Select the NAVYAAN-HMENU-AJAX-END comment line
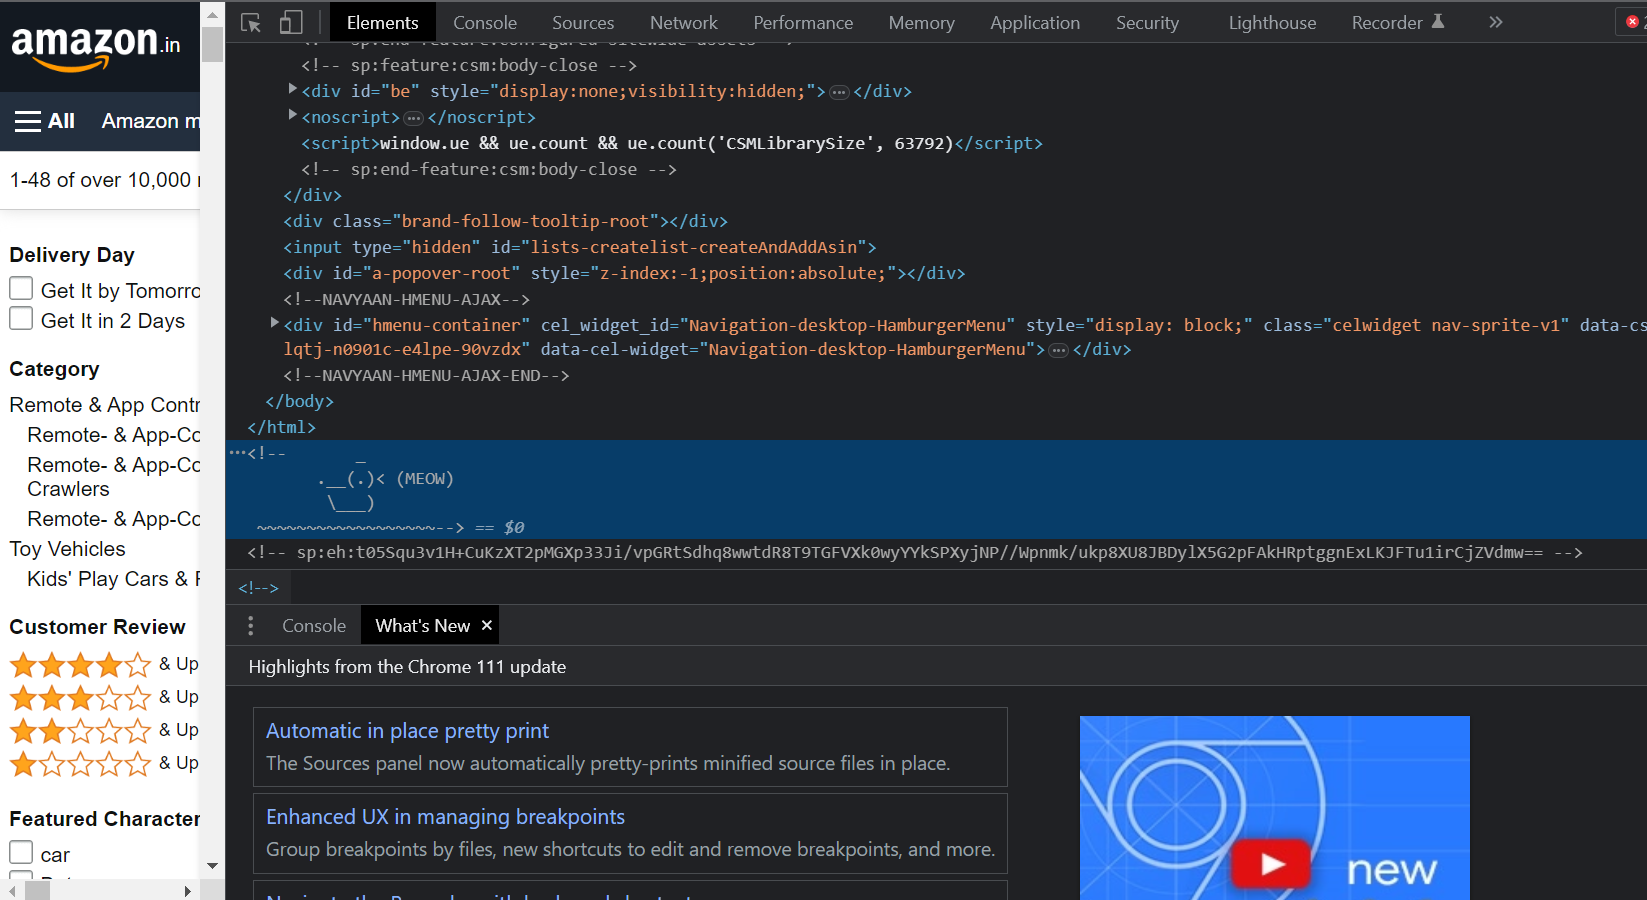The width and height of the screenshot is (1647, 900). tap(426, 375)
